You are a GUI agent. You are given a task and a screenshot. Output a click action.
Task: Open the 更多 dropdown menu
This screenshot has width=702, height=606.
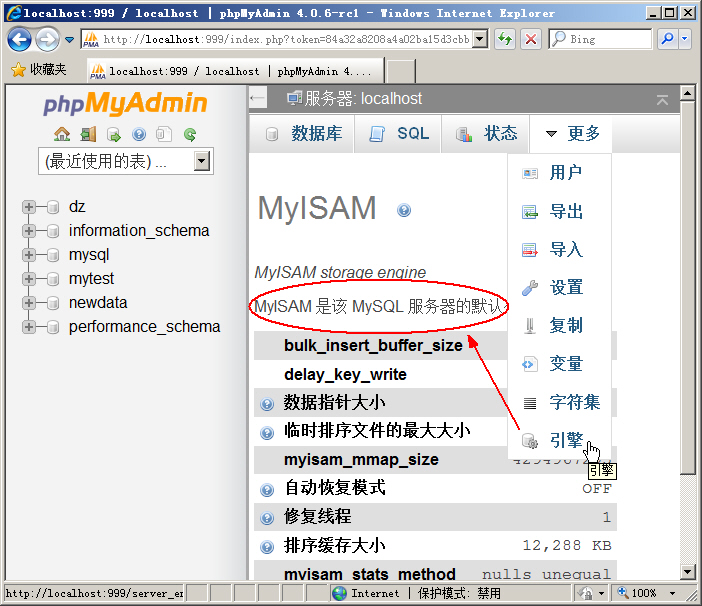[x=573, y=134]
